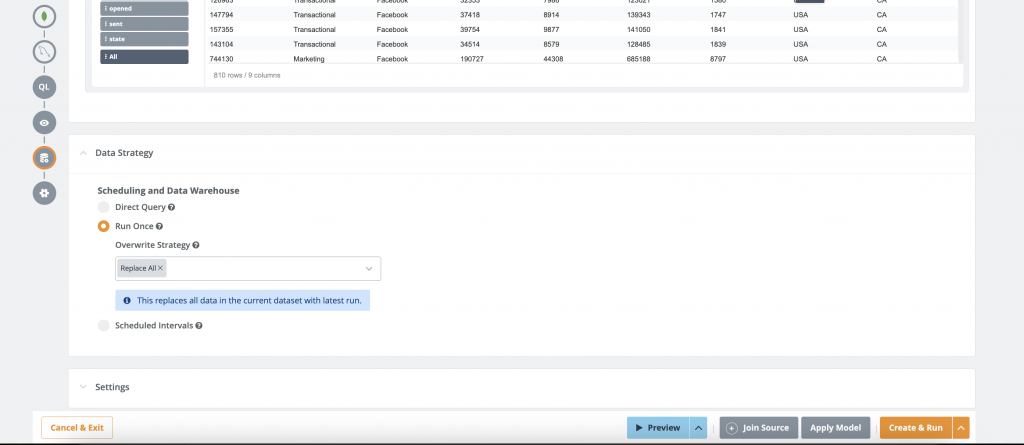This screenshot has height=445, width=1024.
Task: Click Facebook in row 744130
Action: [392, 59]
